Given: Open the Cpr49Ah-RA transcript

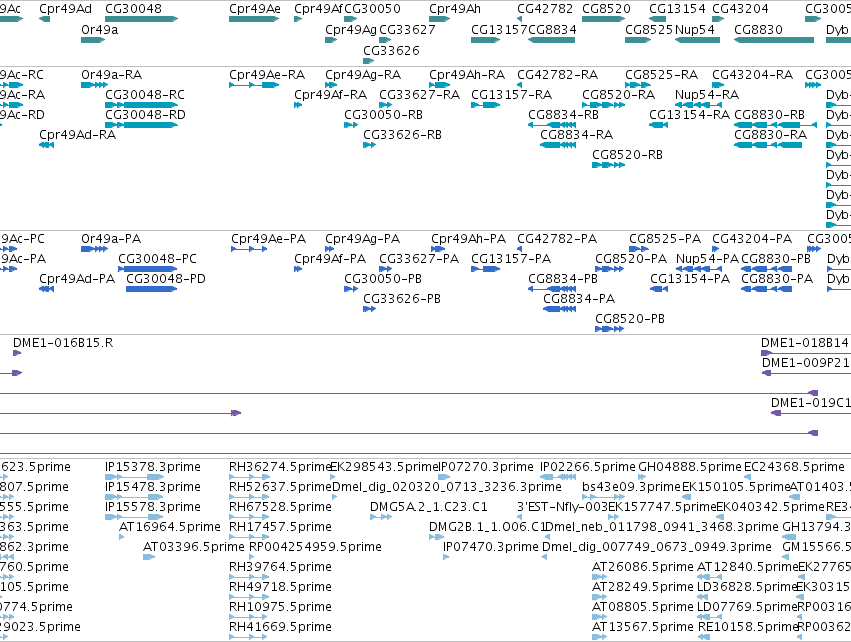Looking at the screenshot, I should tap(467, 74).
